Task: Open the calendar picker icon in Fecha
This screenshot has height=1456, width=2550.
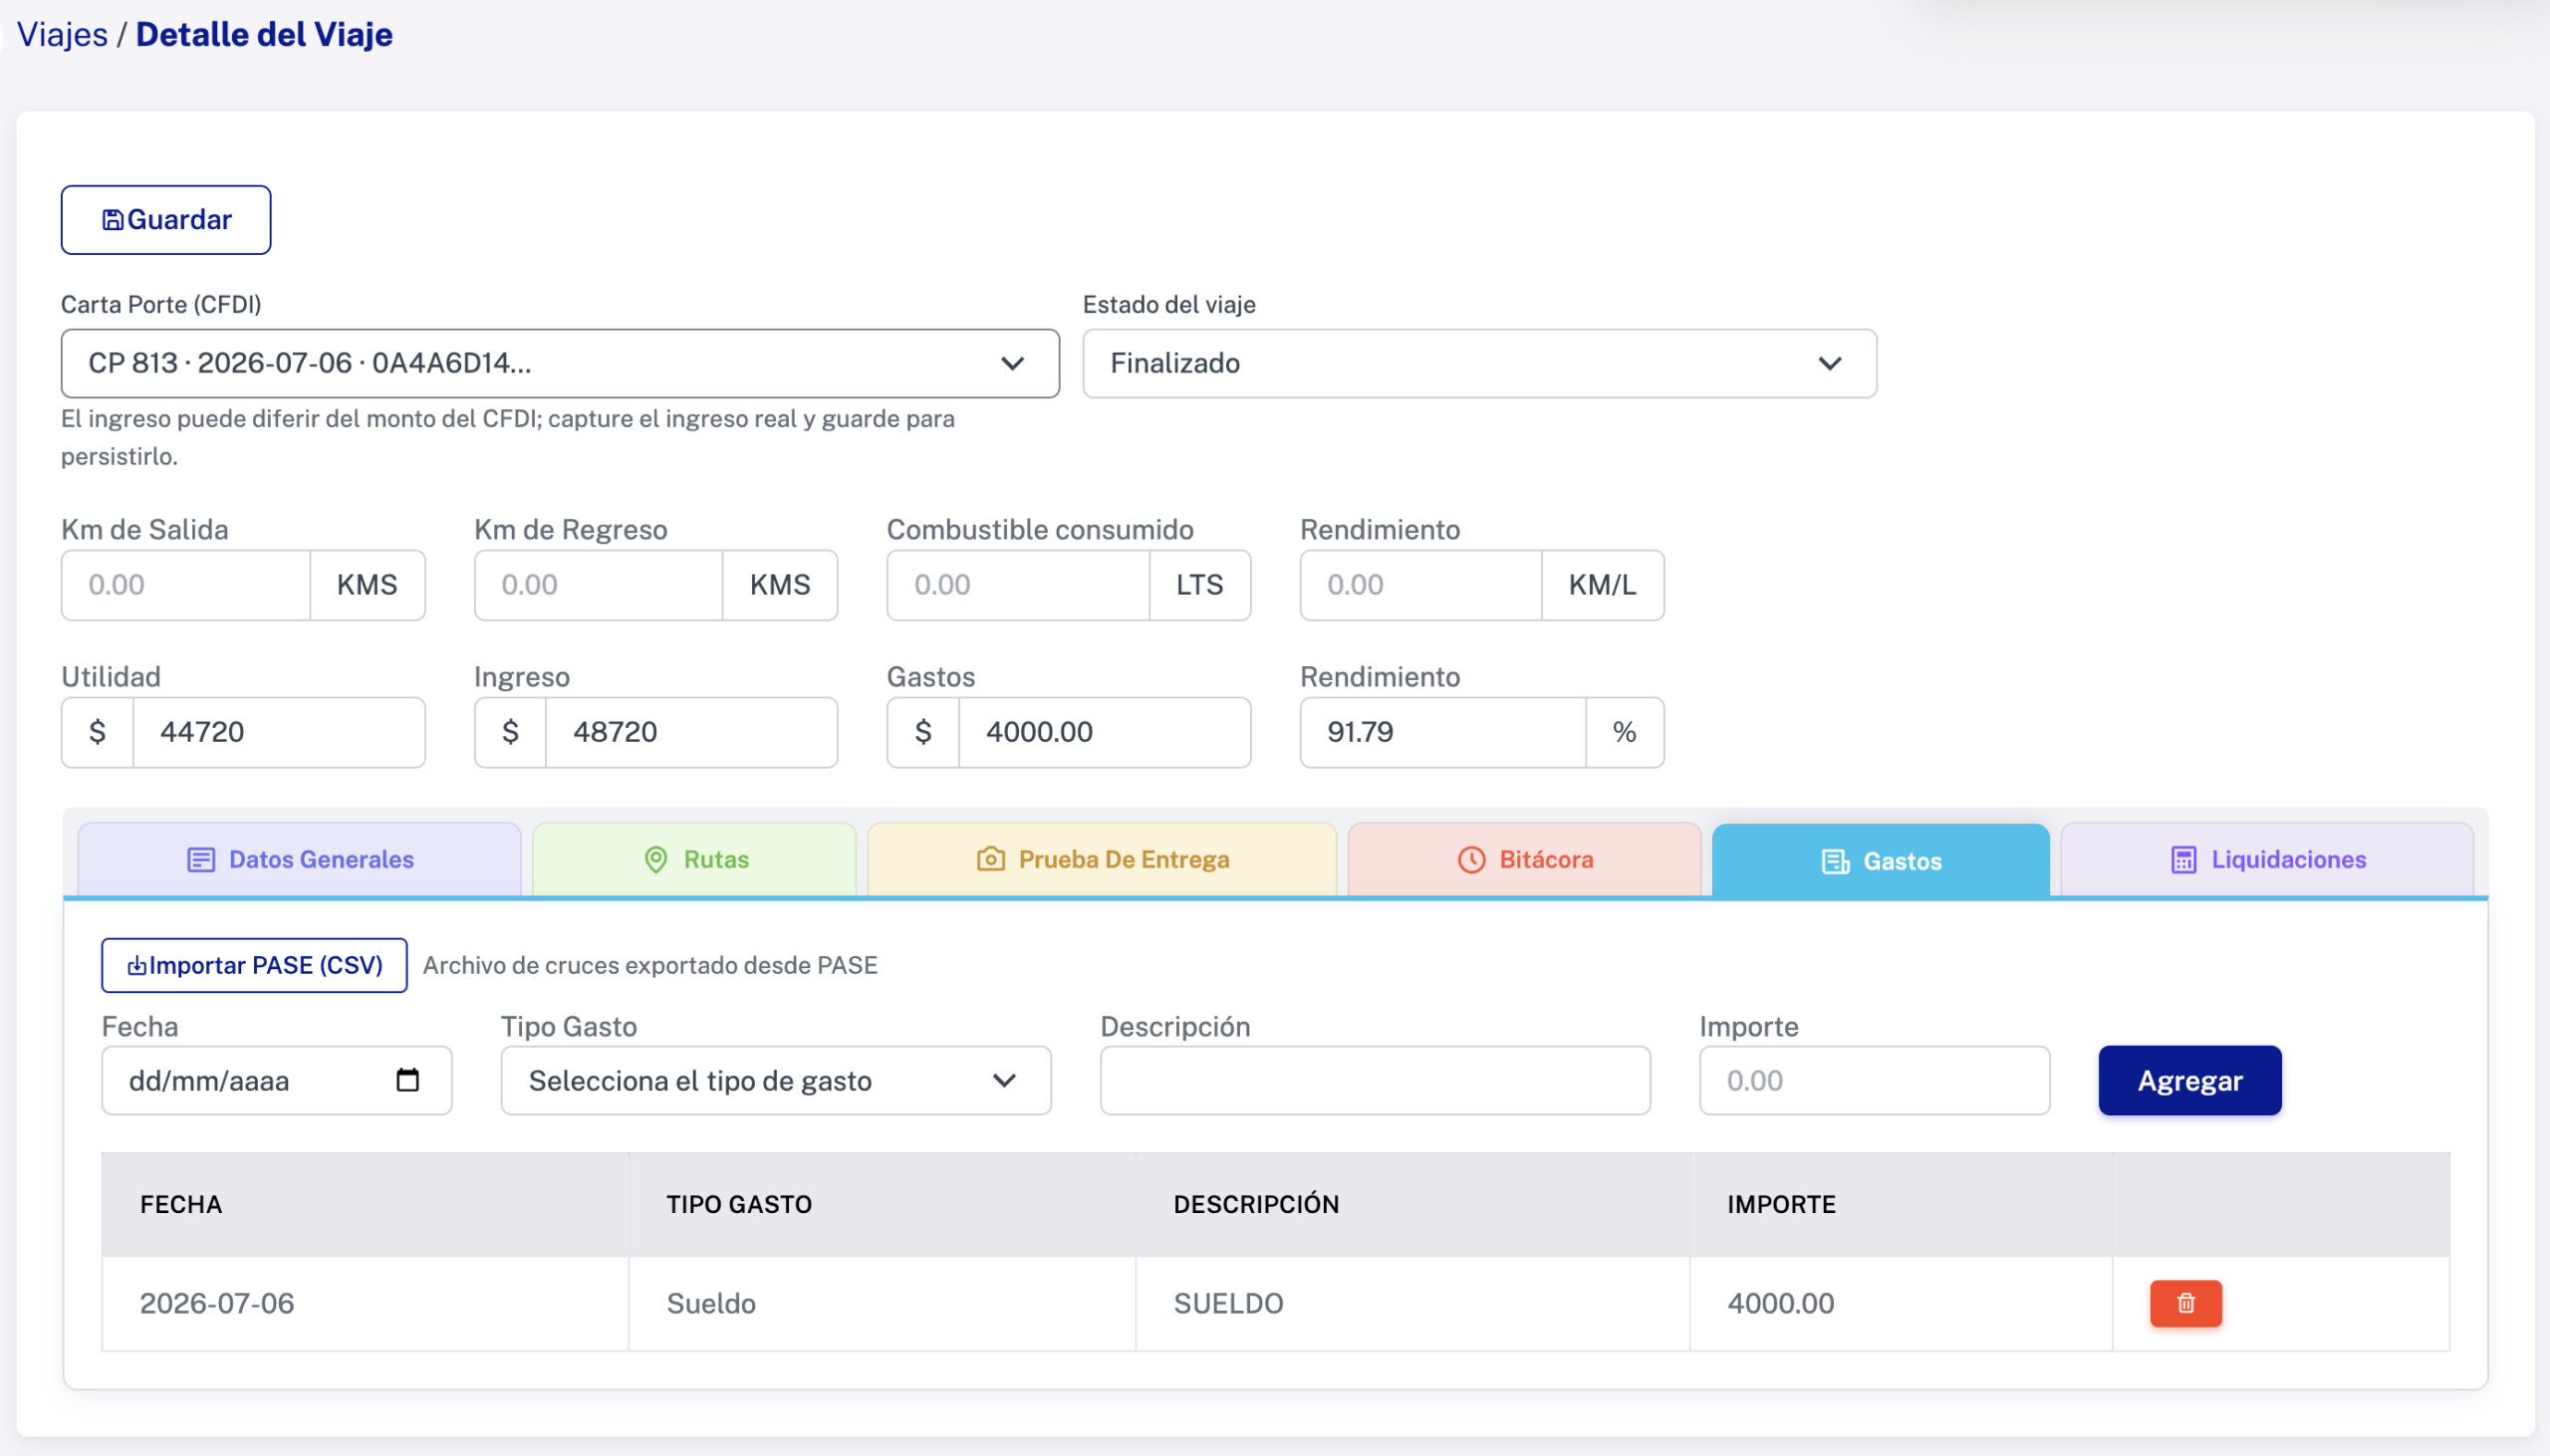Action: [x=407, y=1080]
